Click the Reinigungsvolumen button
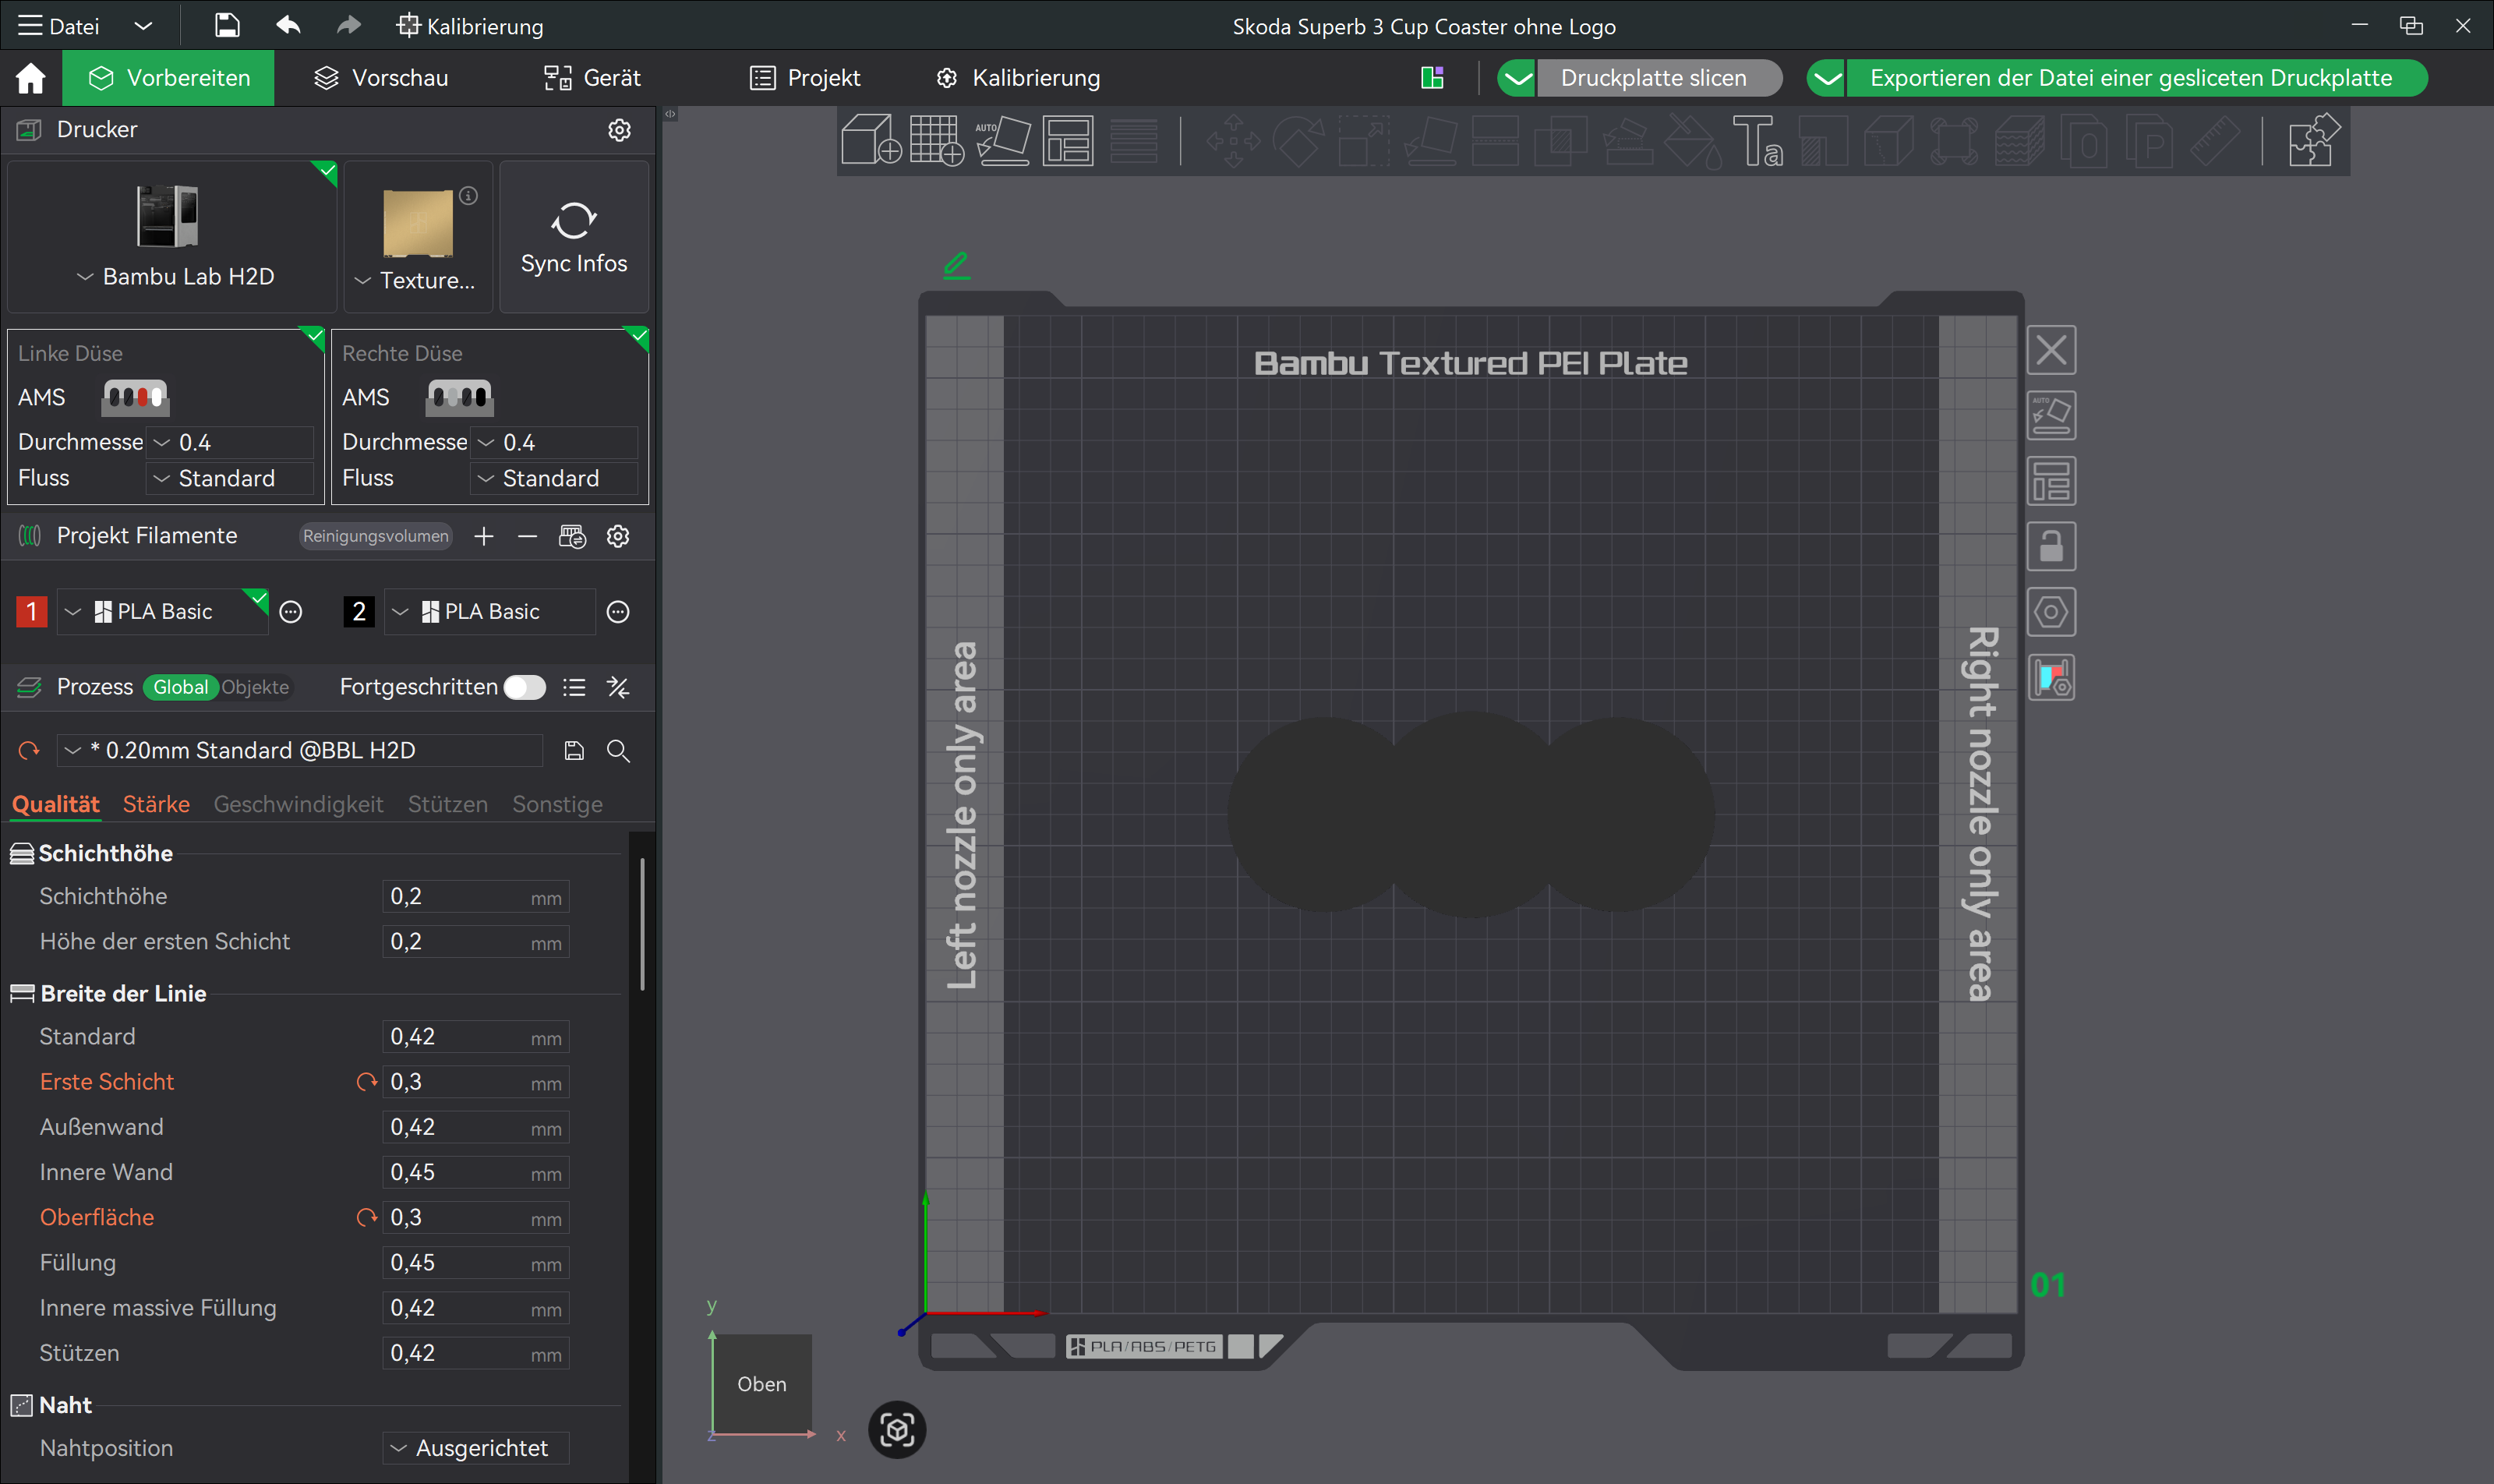 [x=376, y=536]
